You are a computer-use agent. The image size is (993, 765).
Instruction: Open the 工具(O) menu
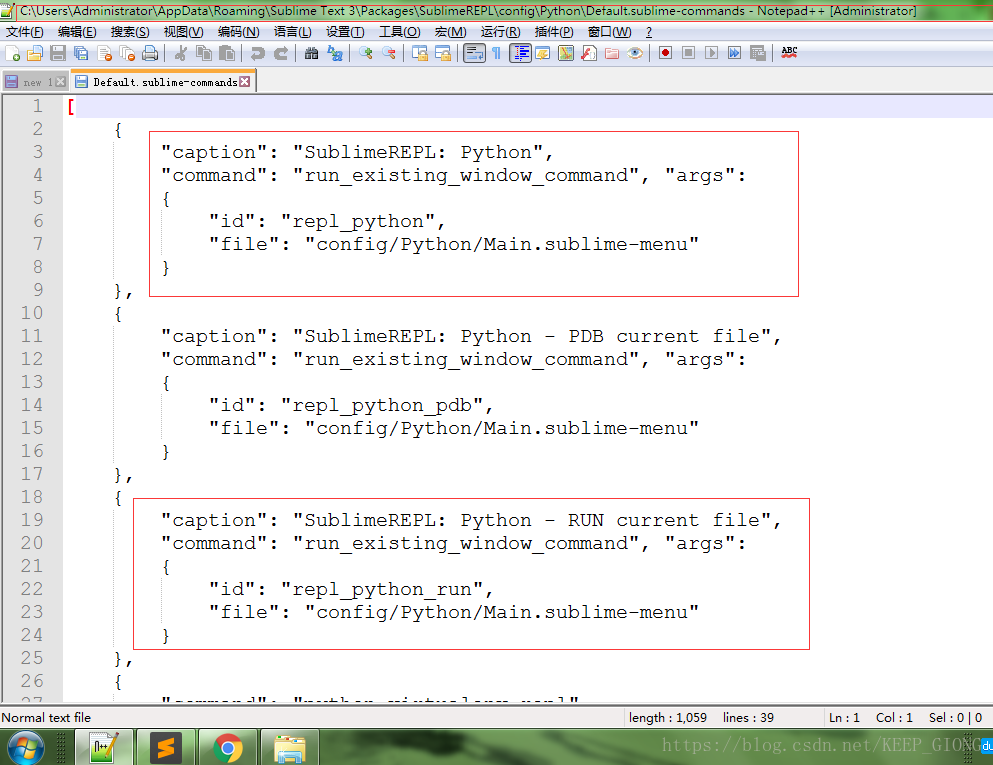click(x=400, y=32)
